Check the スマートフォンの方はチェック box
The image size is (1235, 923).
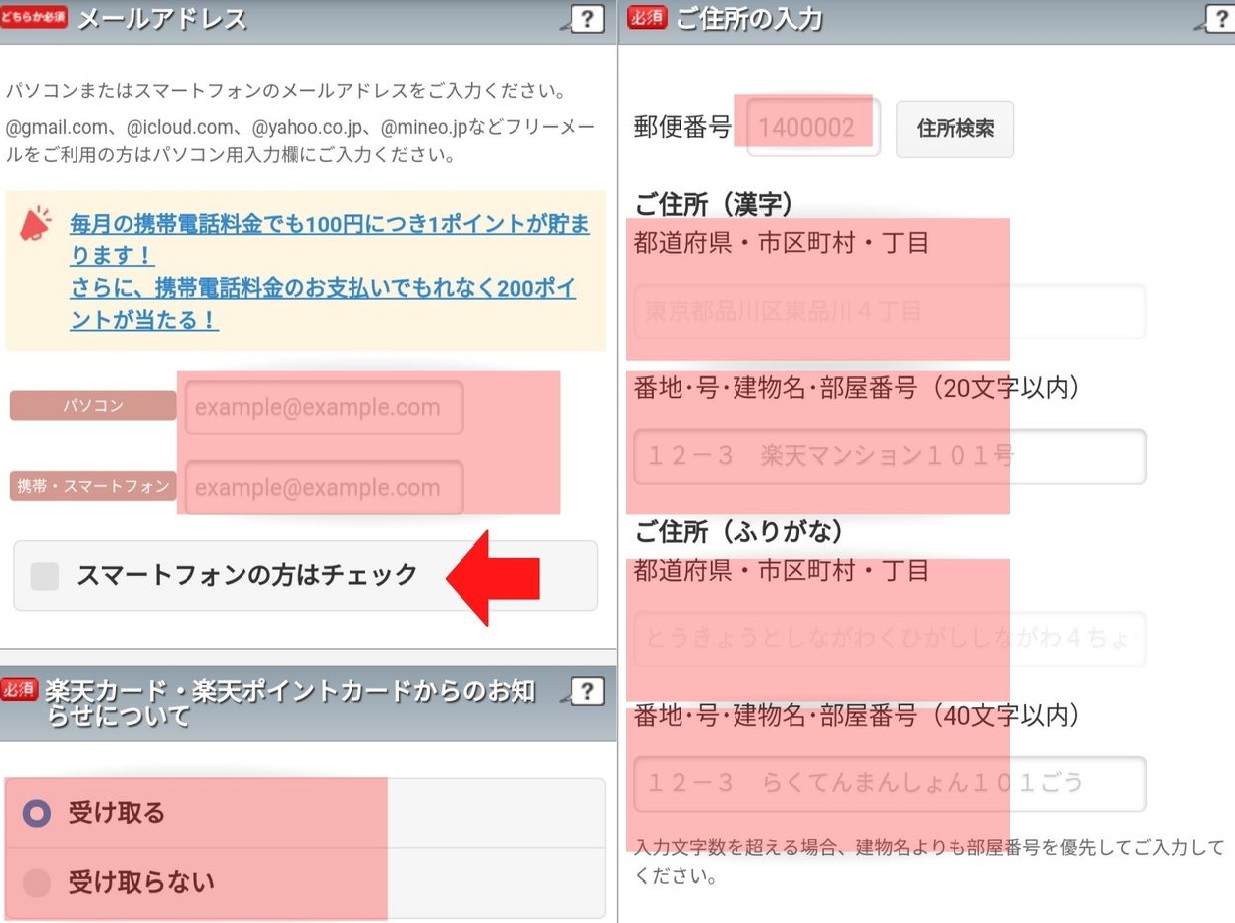click(x=45, y=576)
